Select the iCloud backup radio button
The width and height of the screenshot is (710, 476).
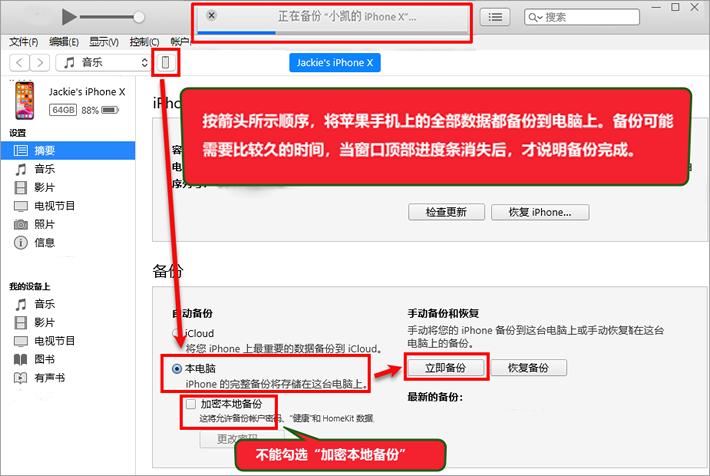click(177, 333)
